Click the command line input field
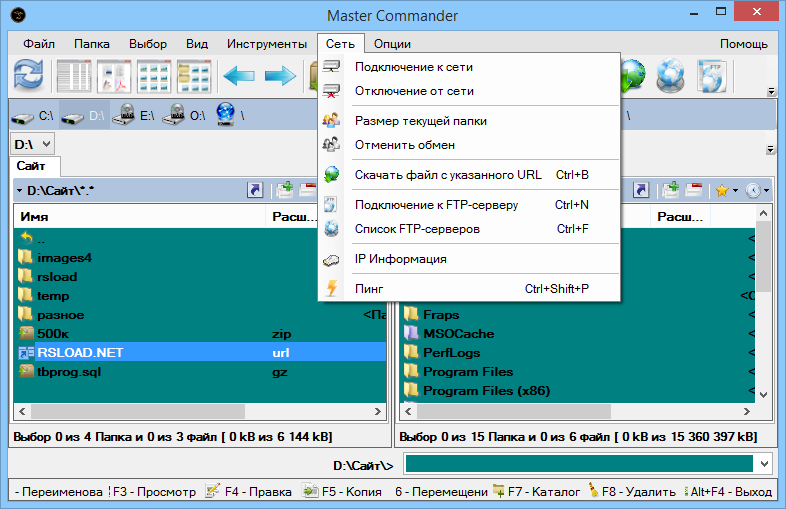 579,464
